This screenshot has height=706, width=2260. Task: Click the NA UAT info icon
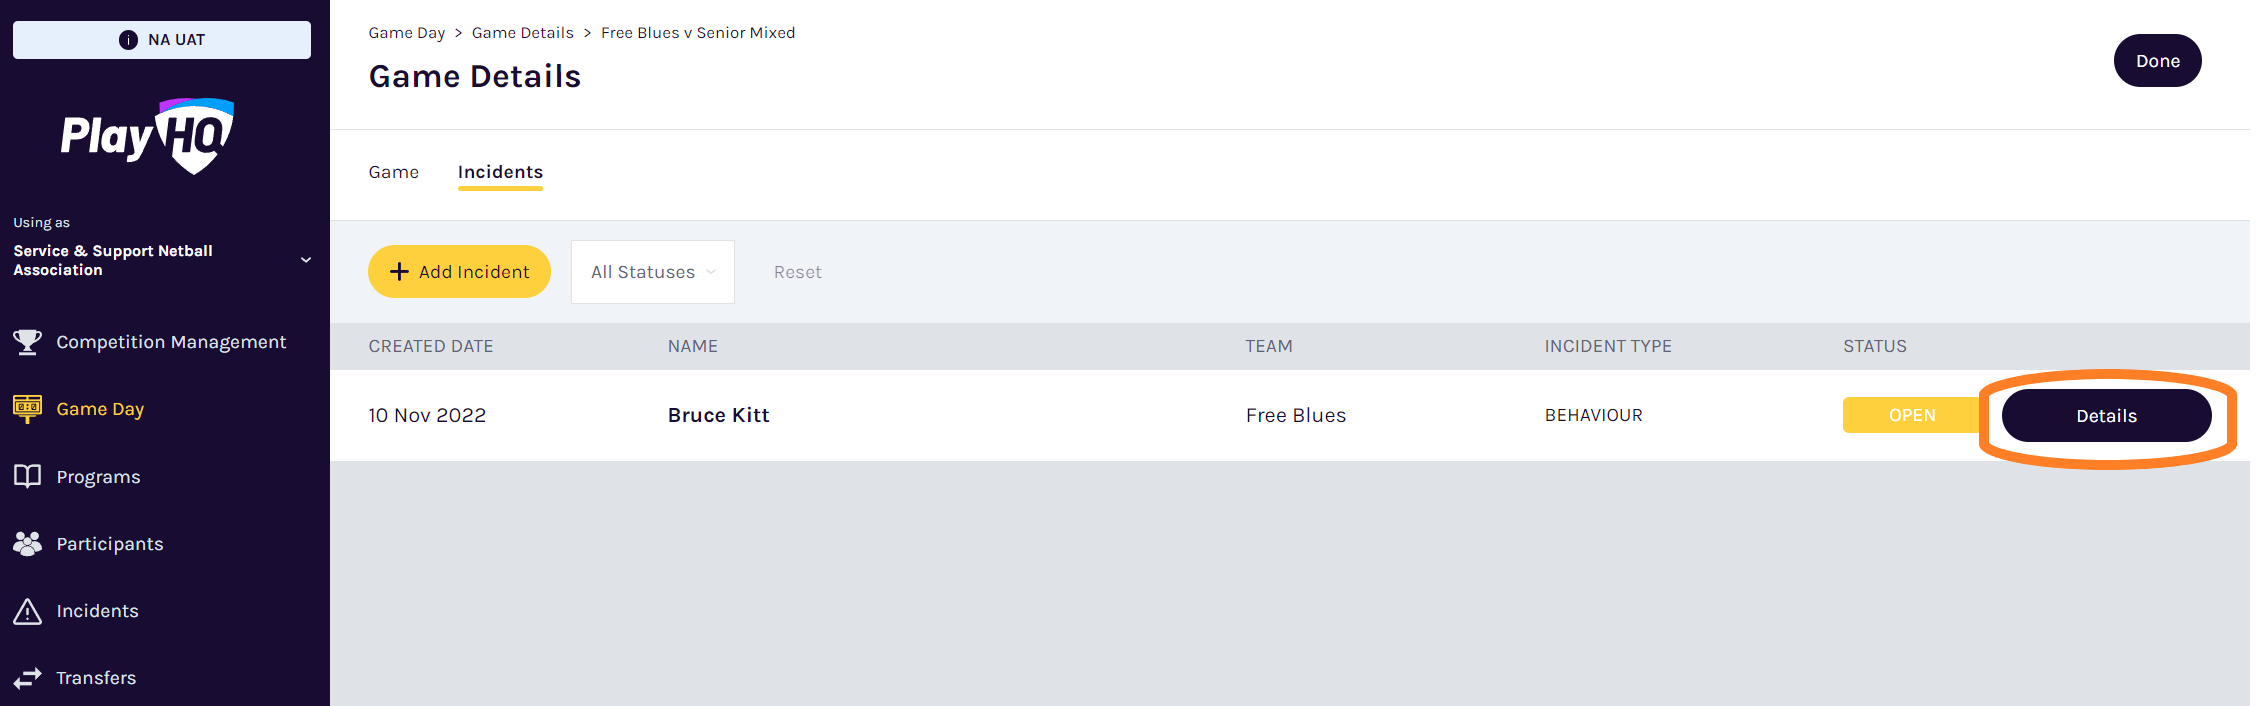128,40
